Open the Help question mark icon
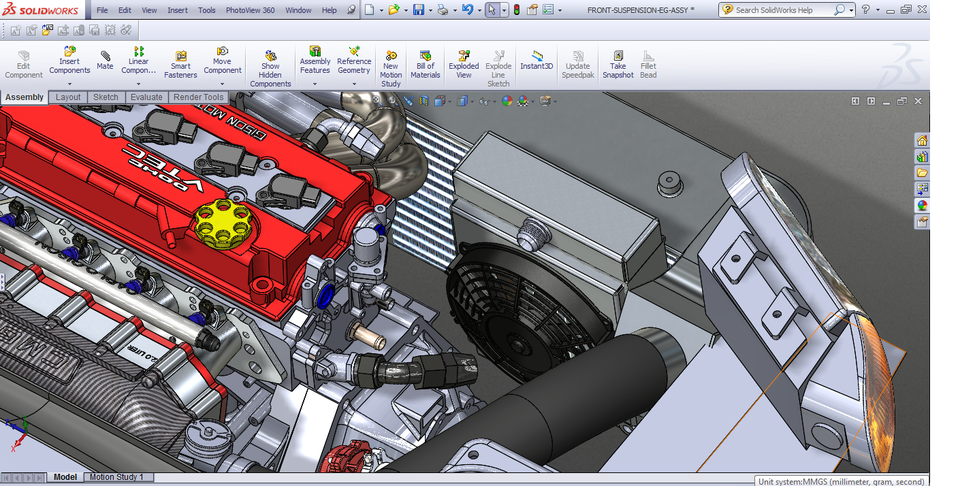The image size is (960, 486). pos(866,10)
